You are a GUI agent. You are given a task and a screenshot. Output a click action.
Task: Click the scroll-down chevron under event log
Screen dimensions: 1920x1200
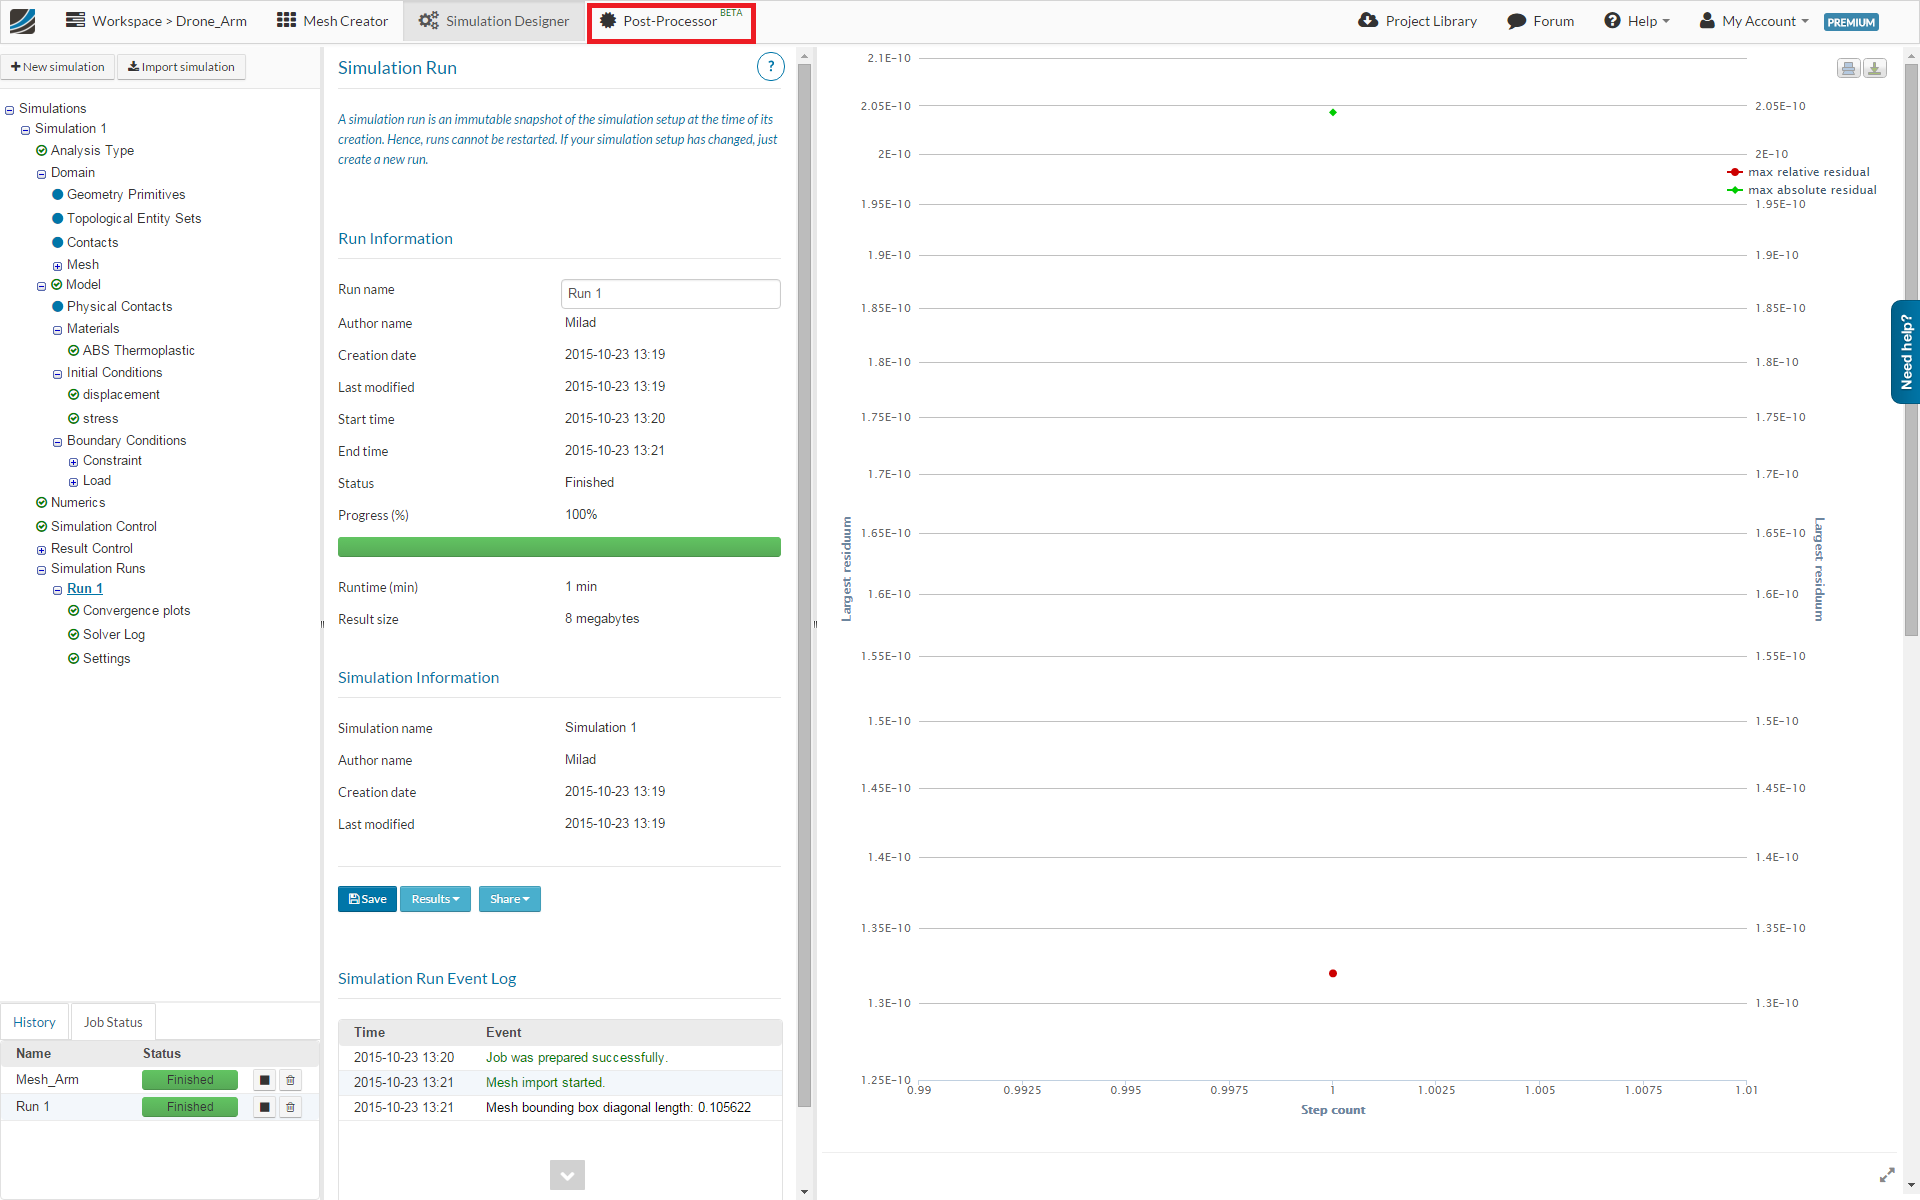tap(567, 1175)
